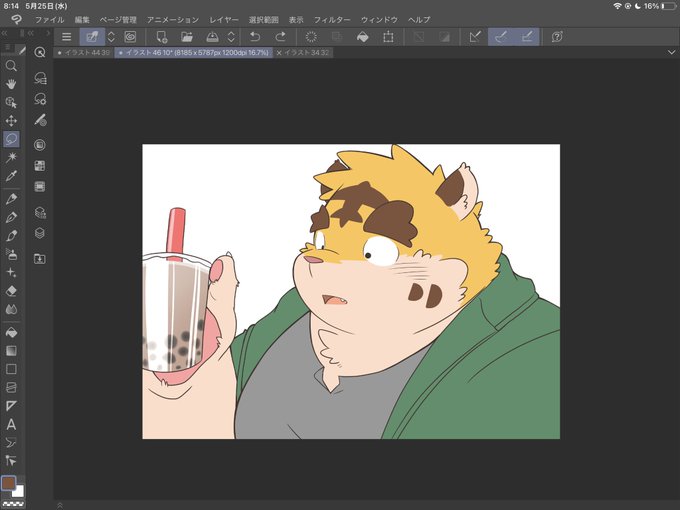Open Clip Studio support help icon
The height and width of the screenshot is (510, 680).
point(557,37)
